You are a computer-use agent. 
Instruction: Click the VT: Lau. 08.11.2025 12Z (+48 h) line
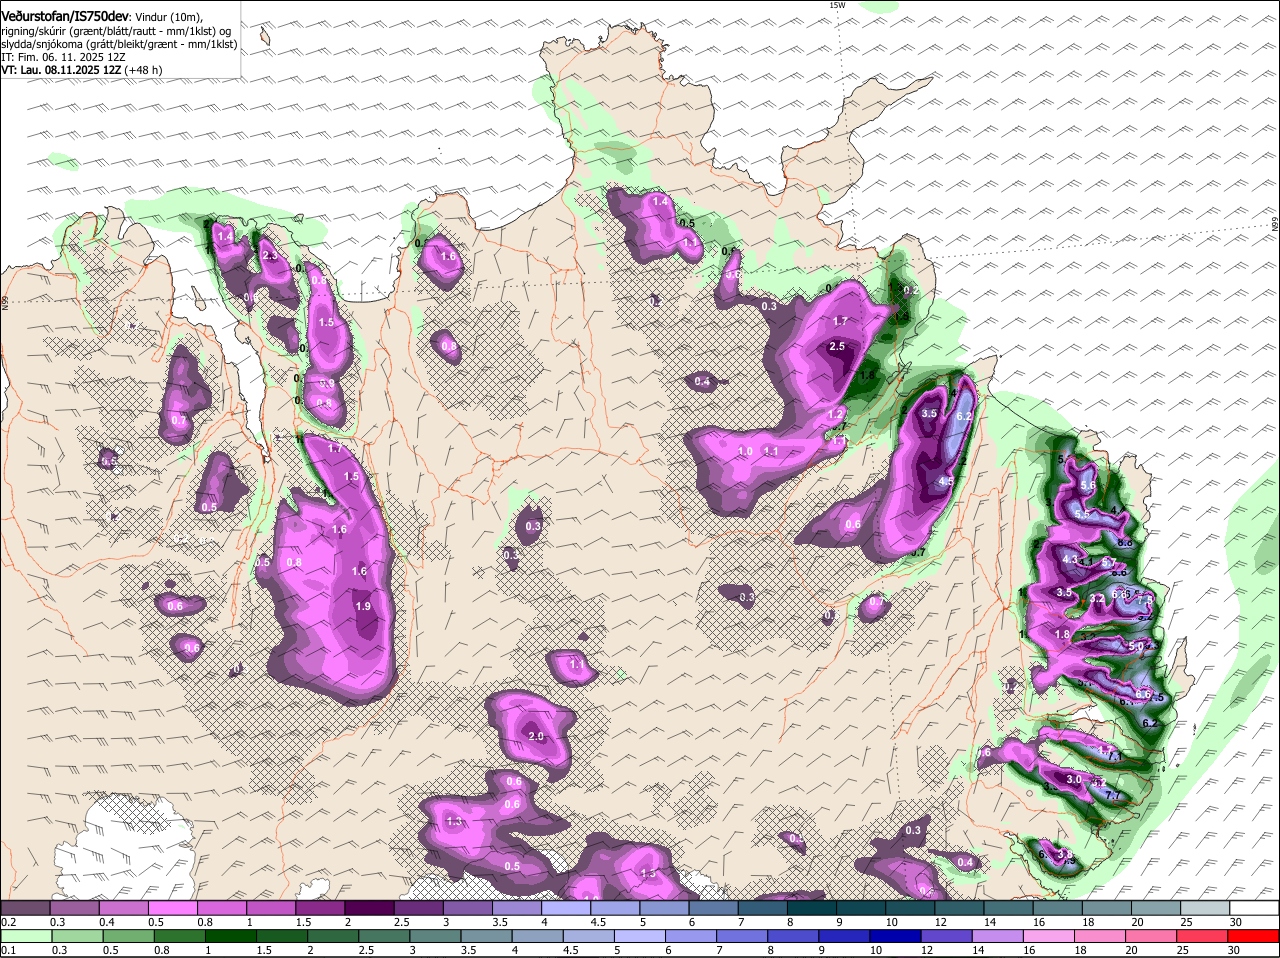(82, 70)
